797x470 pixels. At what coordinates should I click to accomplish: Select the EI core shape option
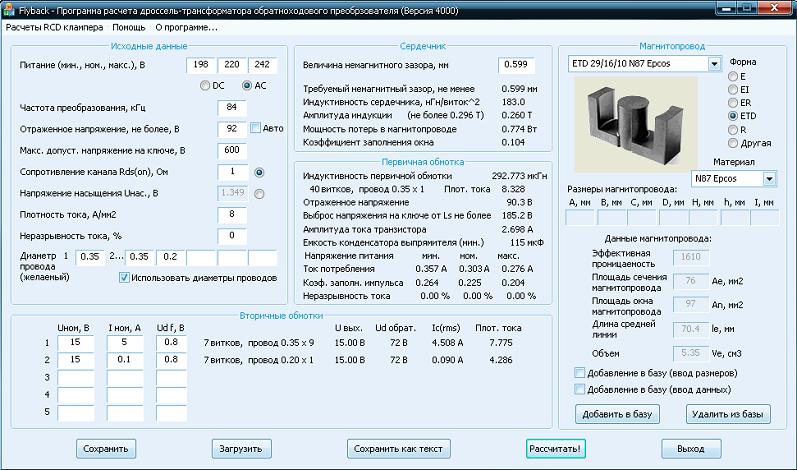click(x=735, y=89)
